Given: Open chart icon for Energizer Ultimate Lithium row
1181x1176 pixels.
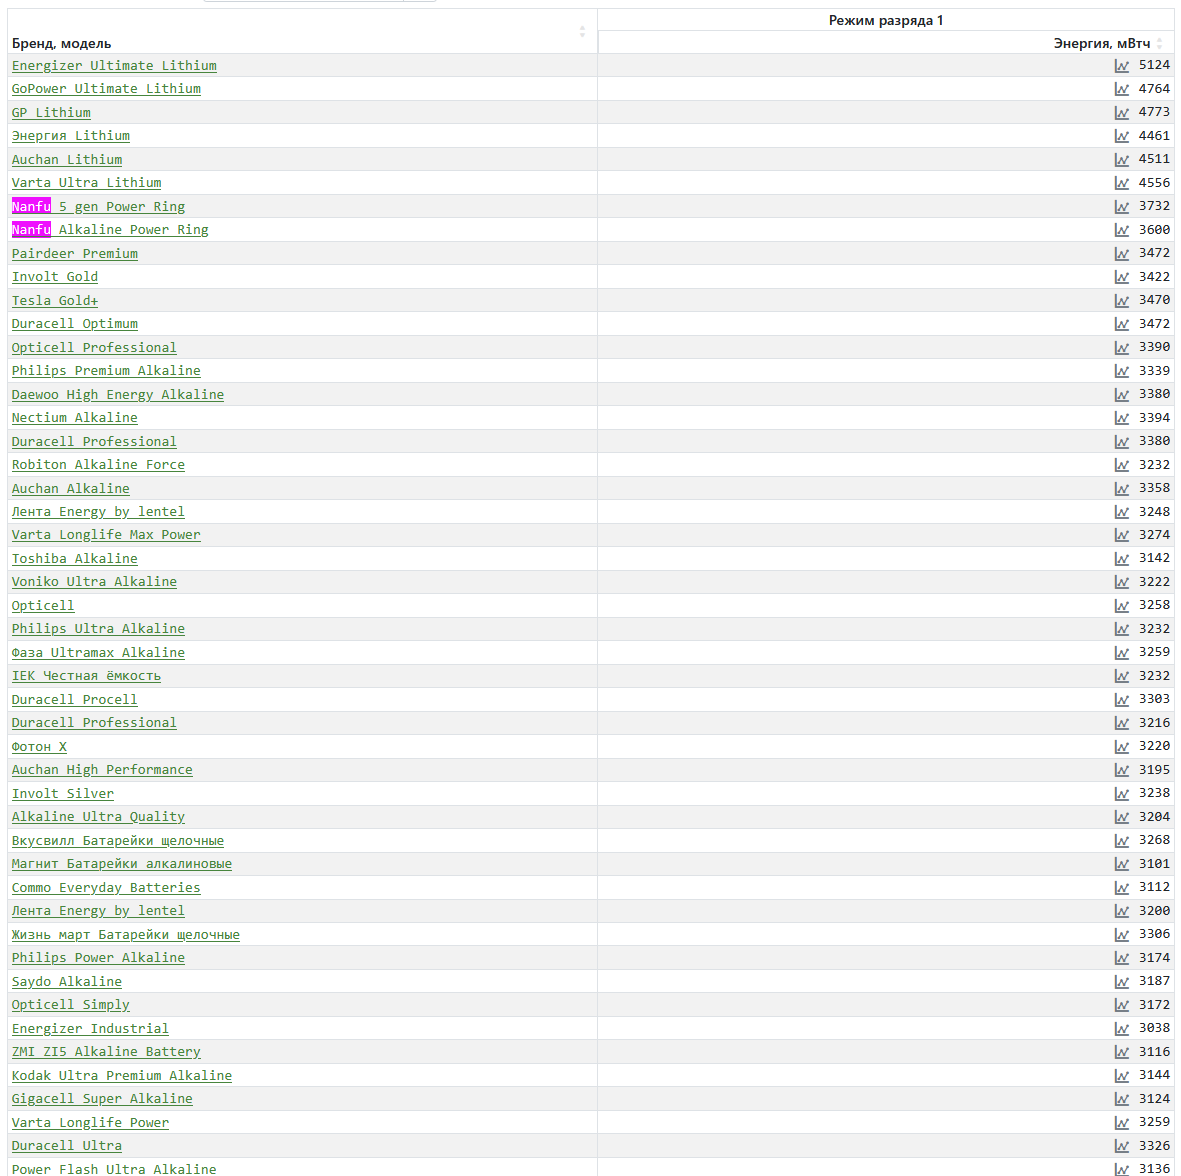Looking at the screenshot, I should pyautogui.click(x=1121, y=66).
